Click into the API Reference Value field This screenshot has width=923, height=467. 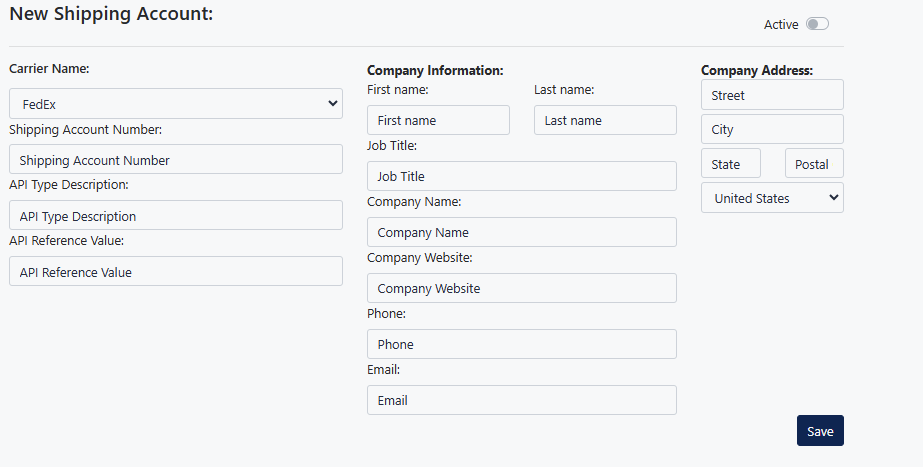[175, 271]
